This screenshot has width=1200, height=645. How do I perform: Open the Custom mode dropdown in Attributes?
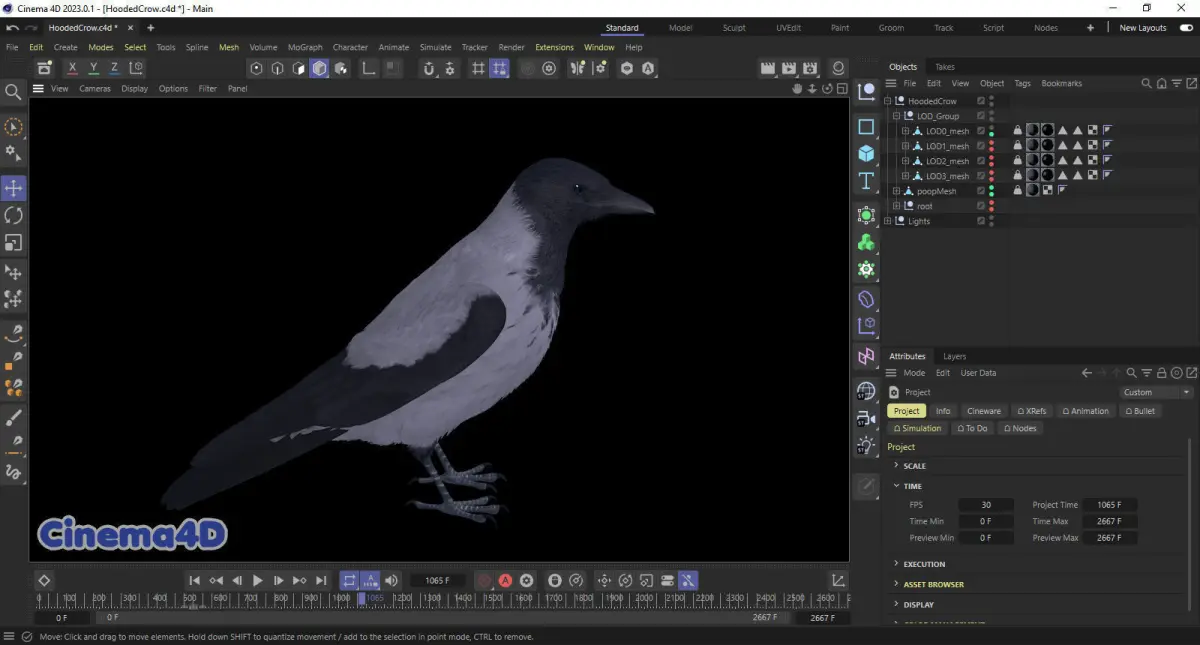pos(1156,392)
